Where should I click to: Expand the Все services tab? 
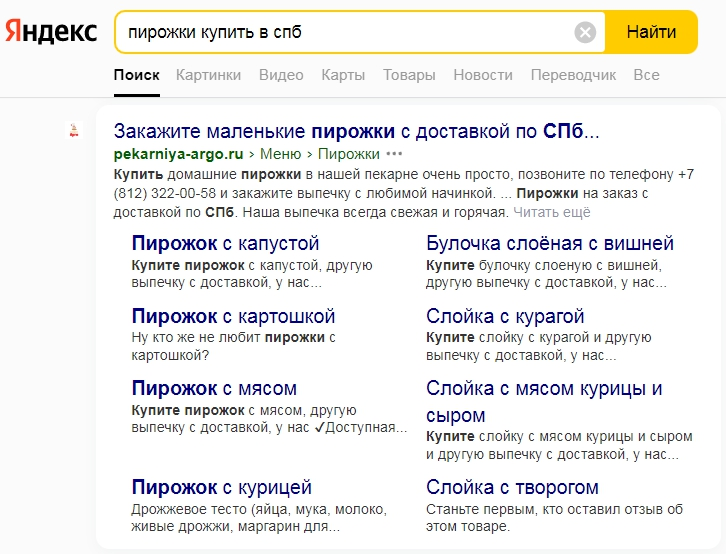click(x=646, y=75)
